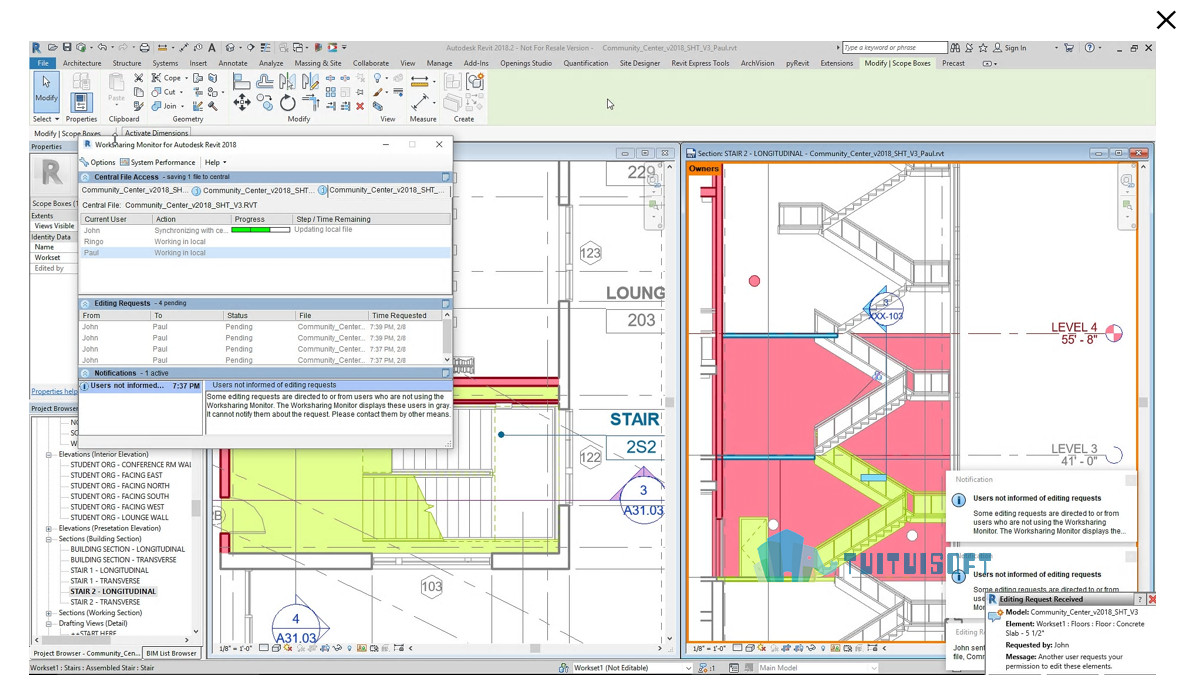The image size is (1184, 696).
Task: Click the keyword search field in title bar
Action: pos(894,48)
